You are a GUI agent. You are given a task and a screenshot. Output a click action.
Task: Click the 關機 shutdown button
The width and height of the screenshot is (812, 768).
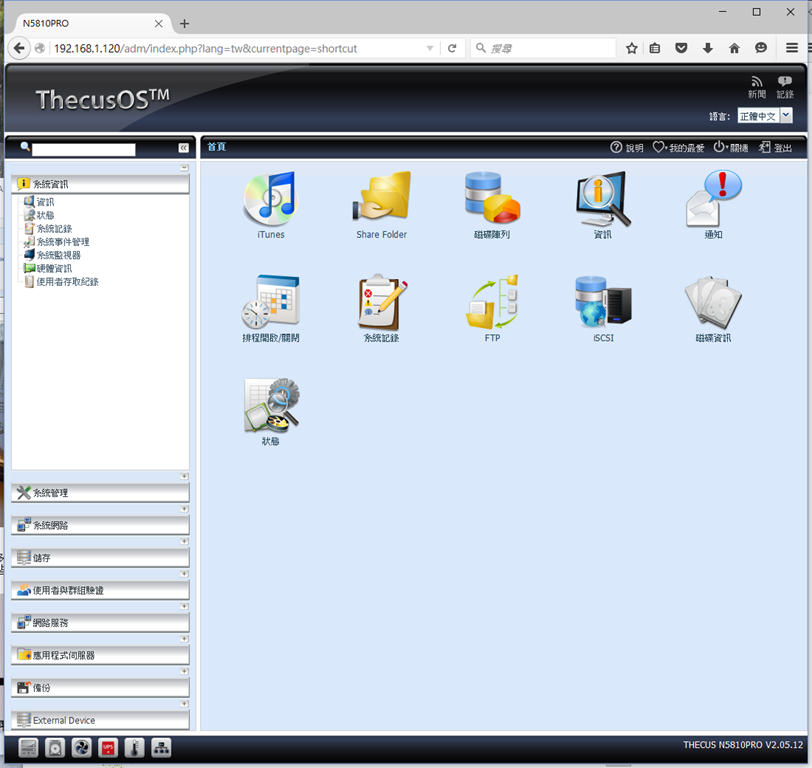(x=731, y=148)
